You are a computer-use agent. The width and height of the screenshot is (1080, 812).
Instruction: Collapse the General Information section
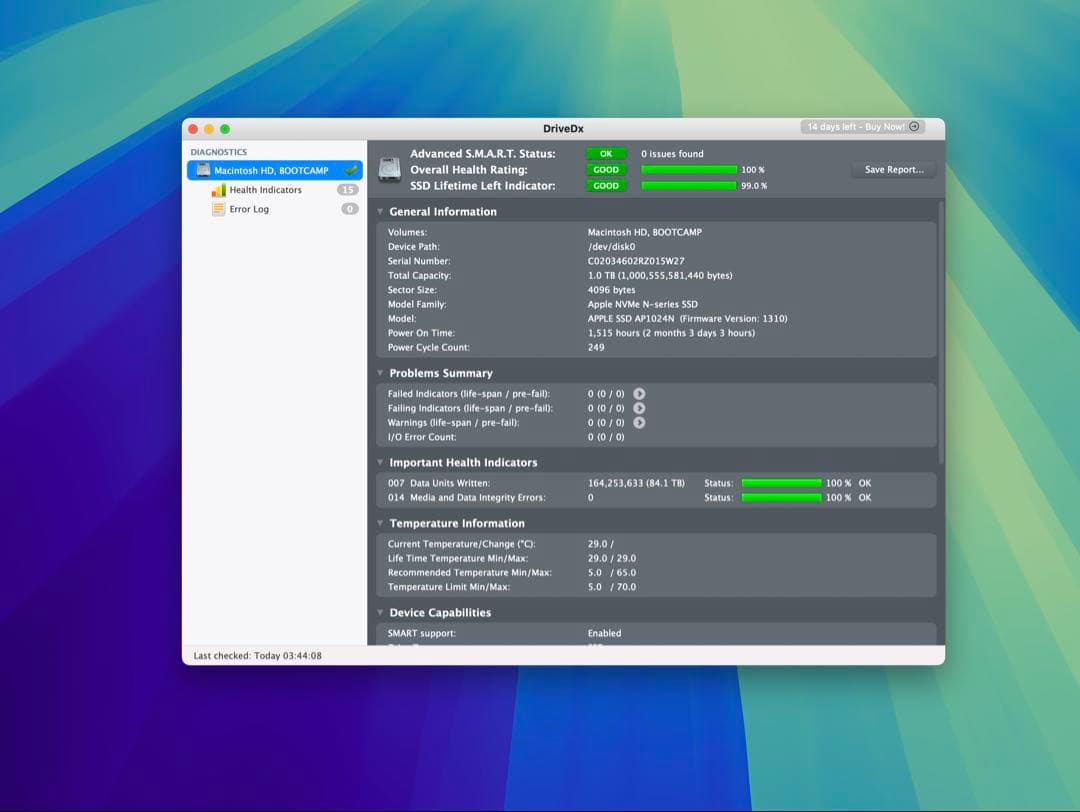click(x=380, y=212)
